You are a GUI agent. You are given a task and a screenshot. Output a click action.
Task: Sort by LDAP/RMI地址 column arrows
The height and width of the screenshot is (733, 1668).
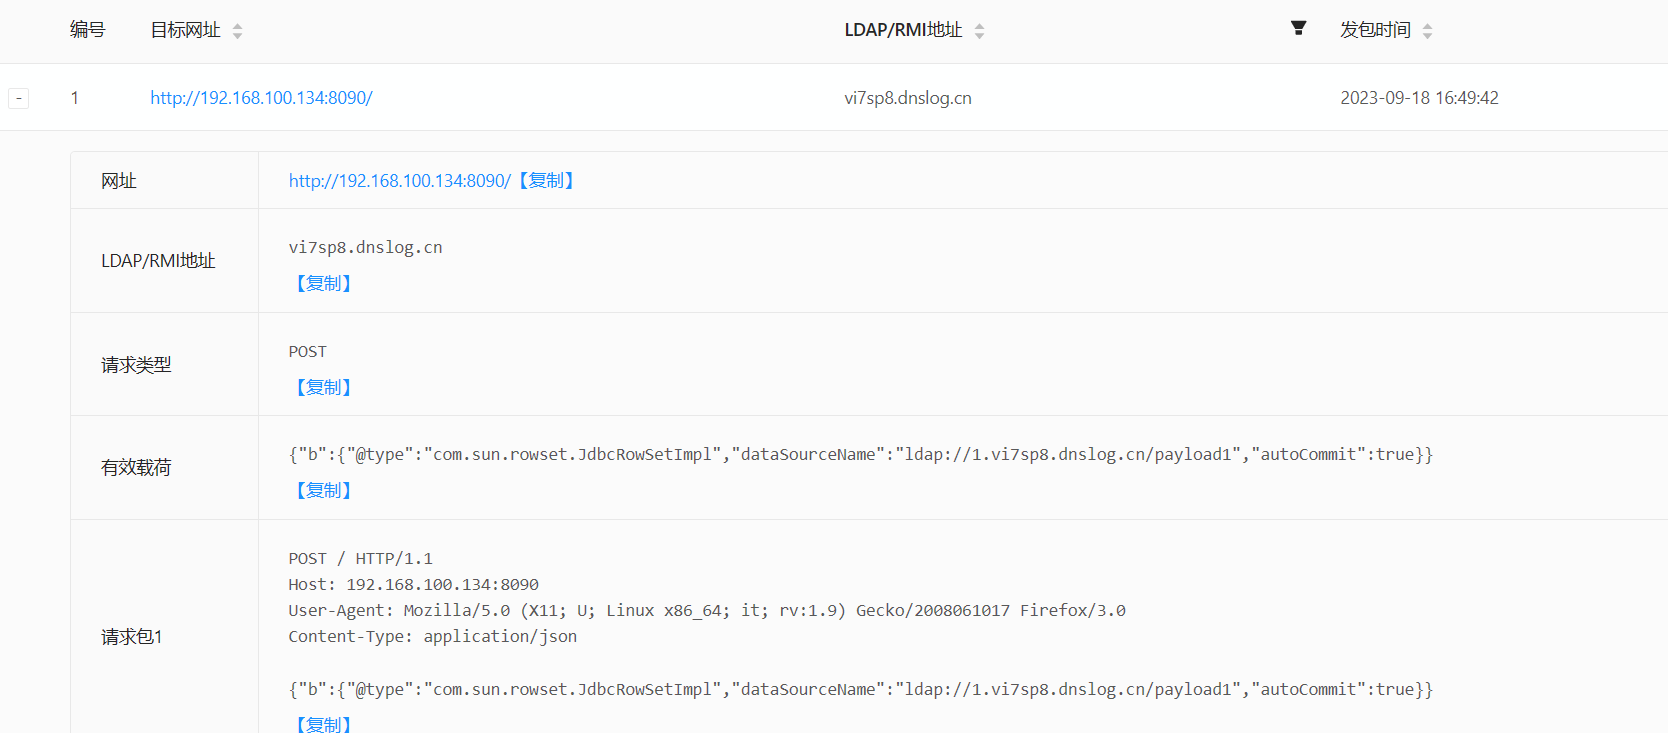979,31
